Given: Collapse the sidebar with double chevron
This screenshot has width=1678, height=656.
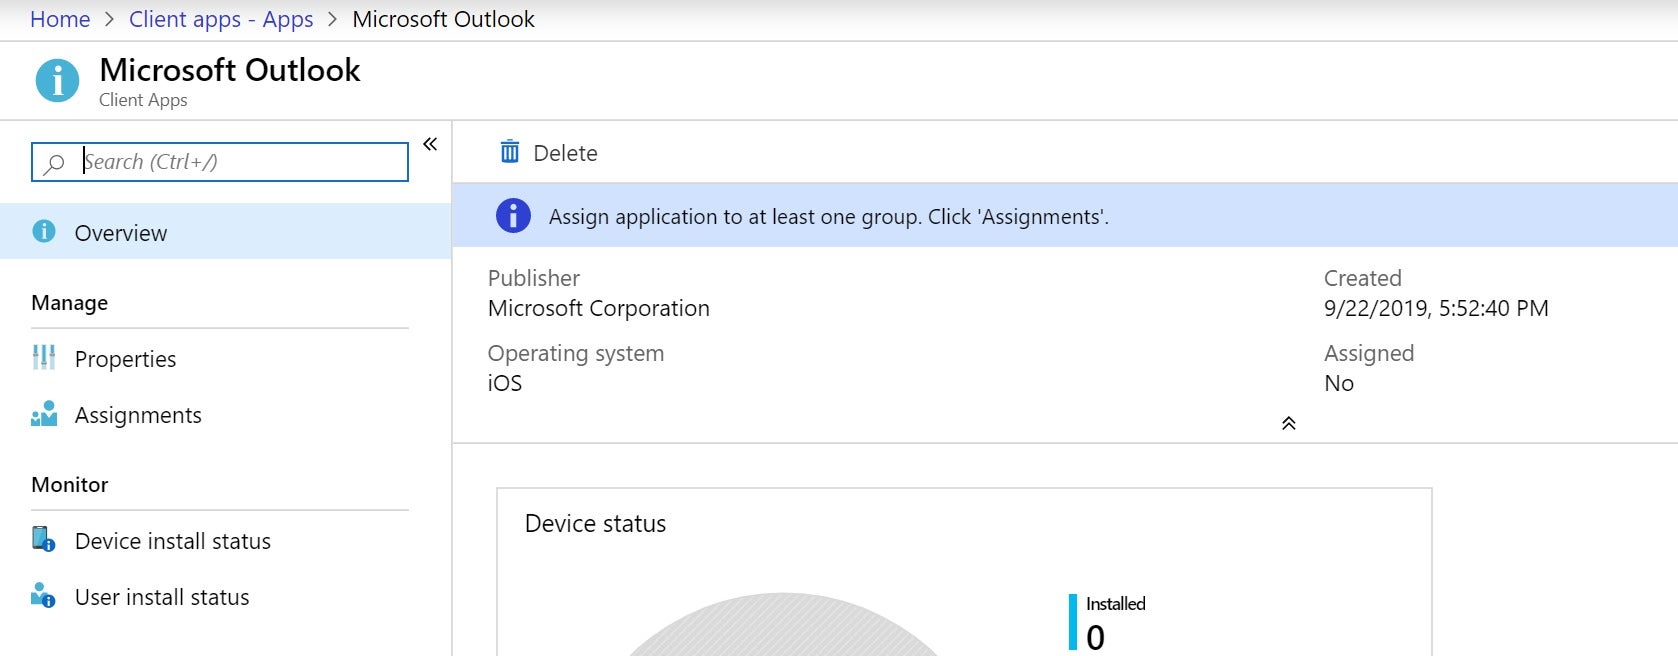Looking at the screenshot, I should tap(430, 144).
